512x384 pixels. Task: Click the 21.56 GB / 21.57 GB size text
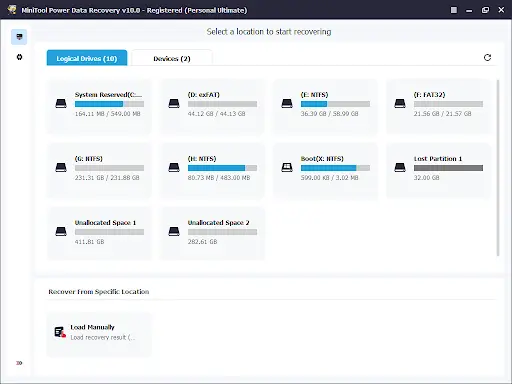click(443, 114)
